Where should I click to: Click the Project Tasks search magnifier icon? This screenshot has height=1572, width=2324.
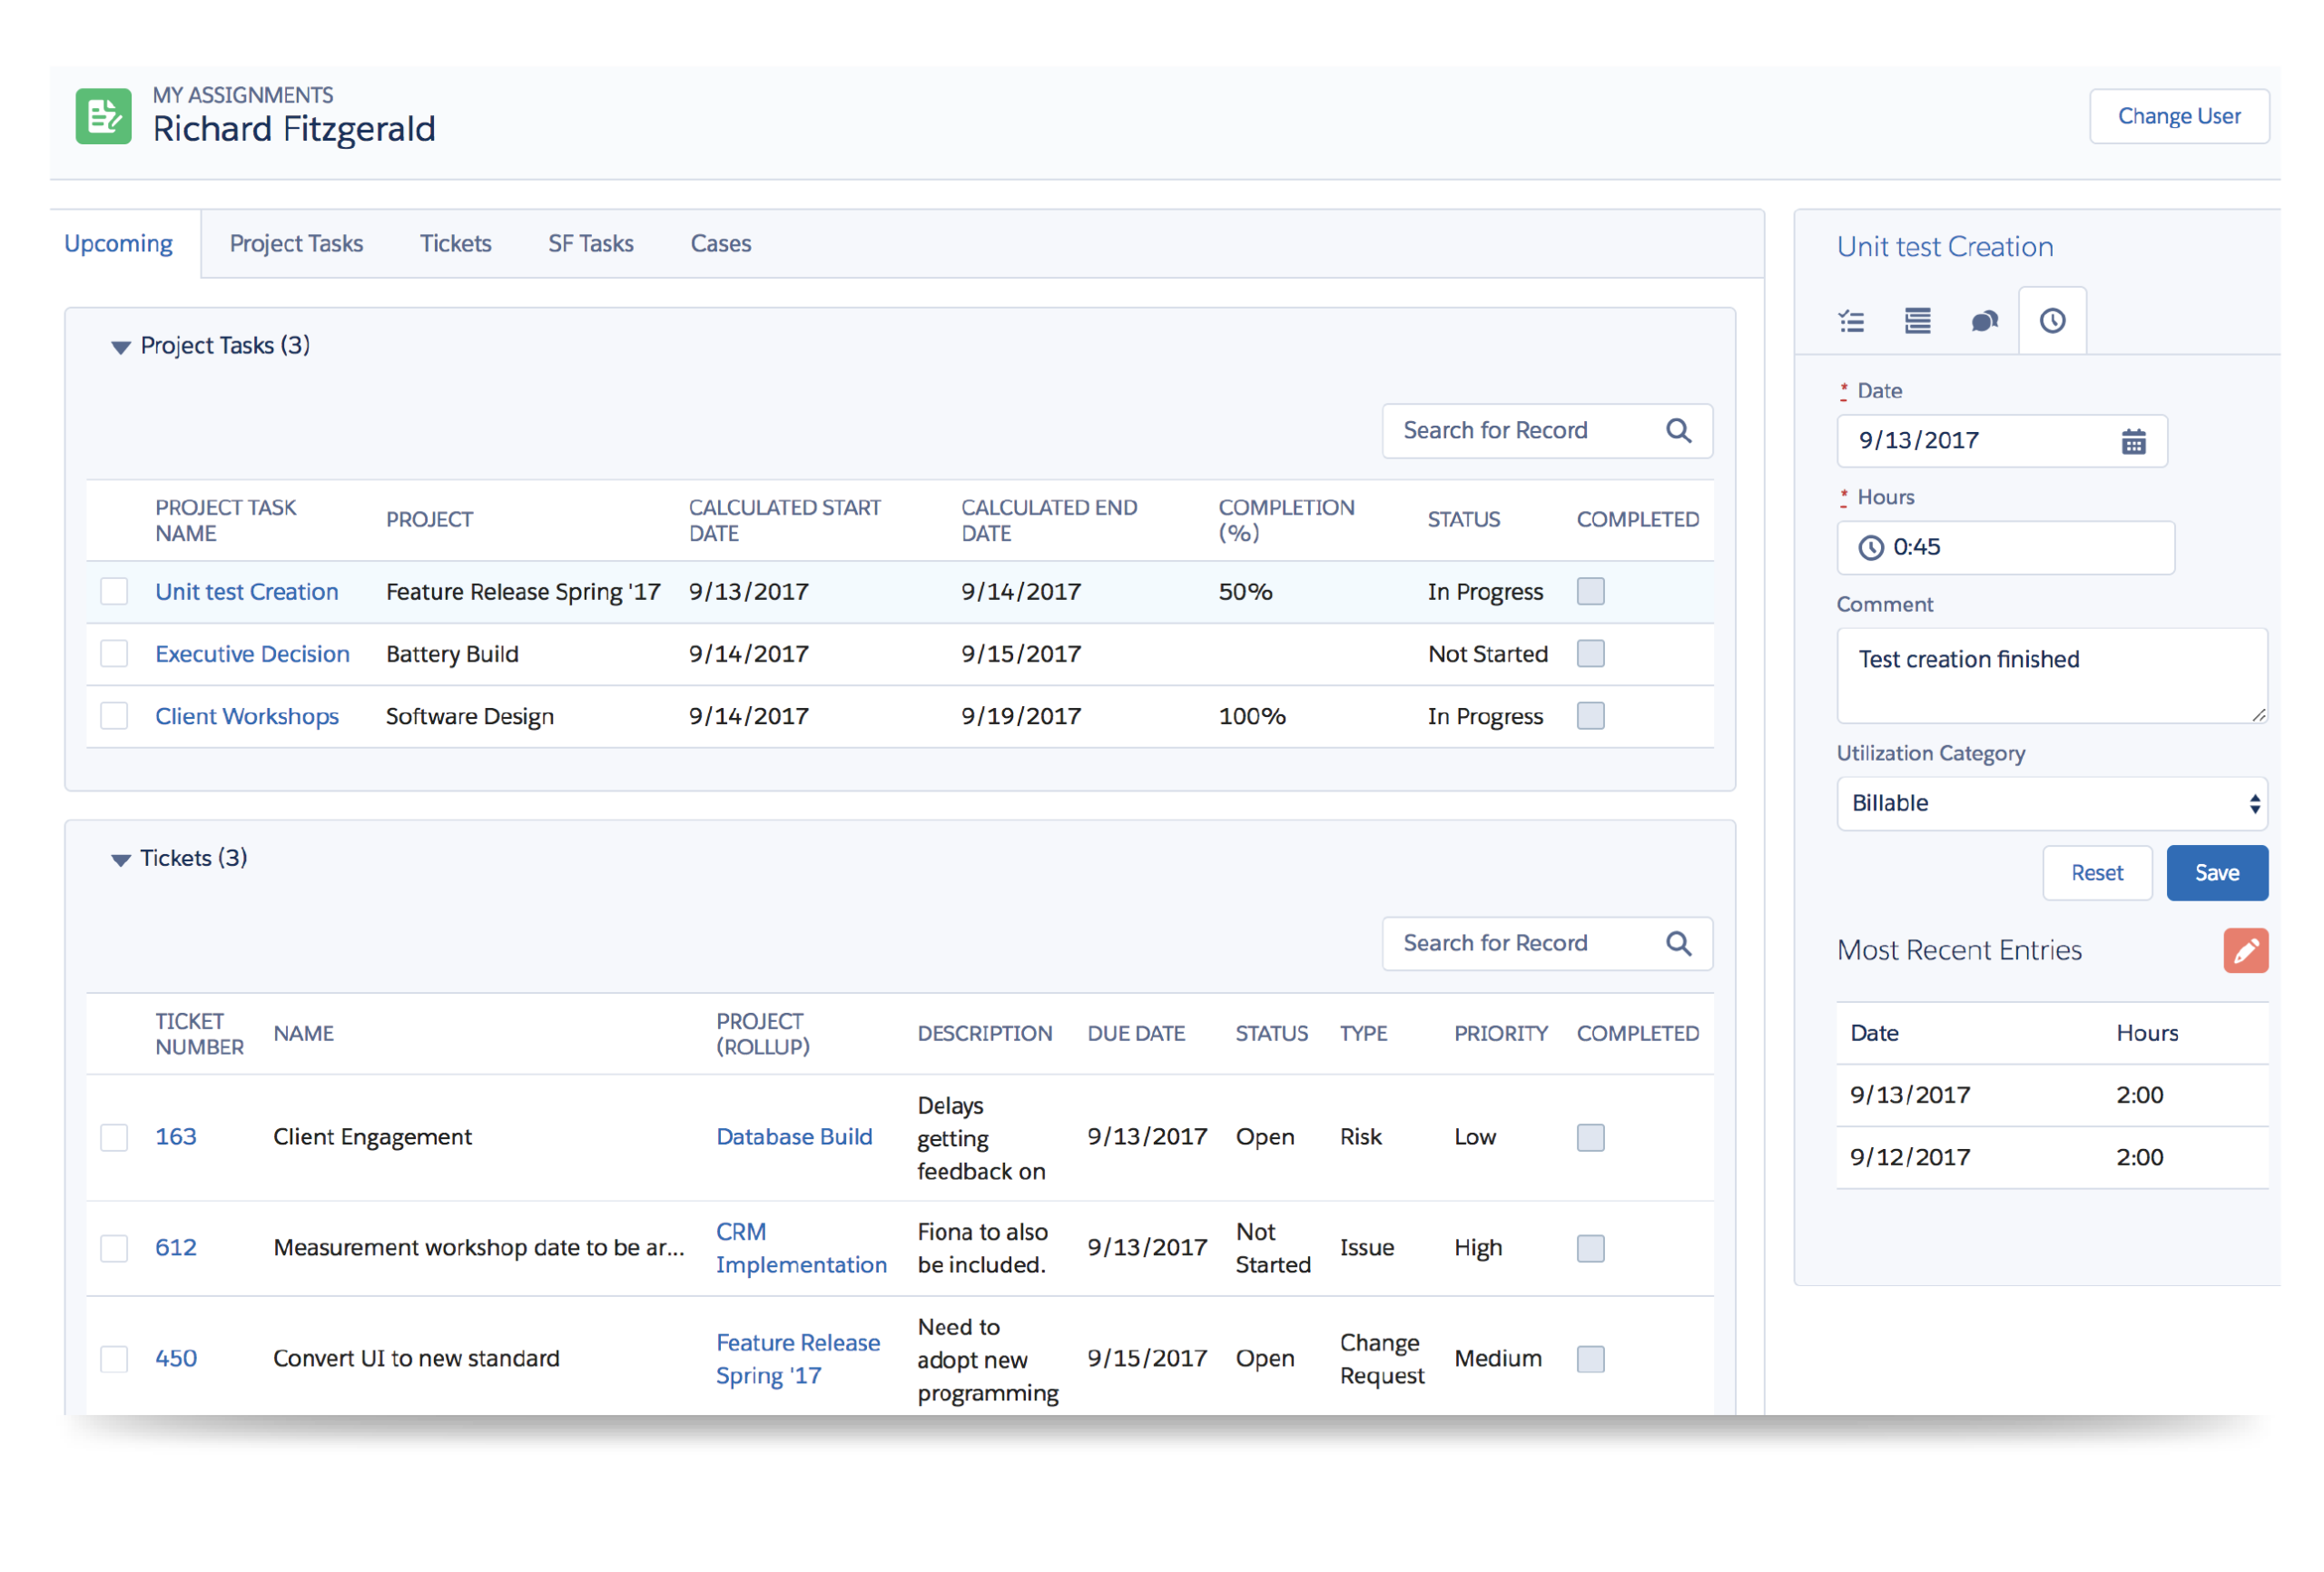tap(1679, 431)
